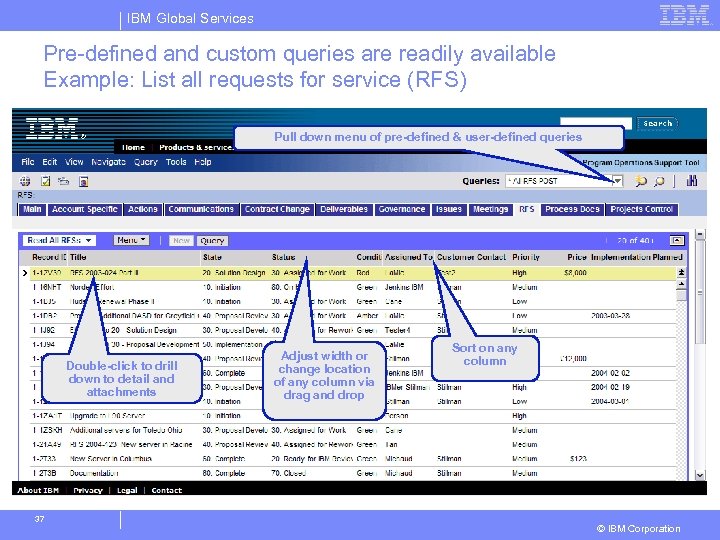
Task: Click the Search button in the banner
Action: pyautogui.click(x=657, y=123)
